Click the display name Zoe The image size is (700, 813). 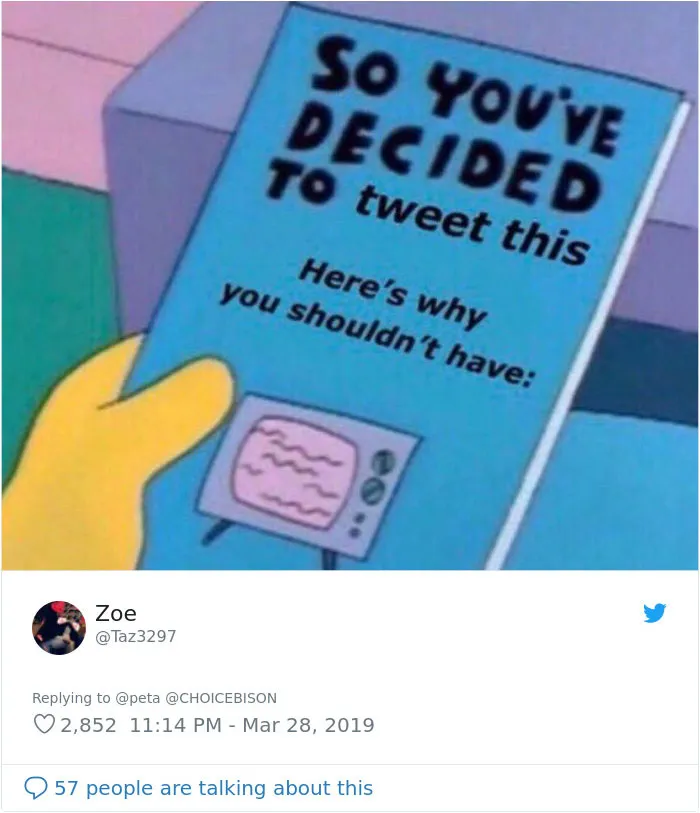116,613
